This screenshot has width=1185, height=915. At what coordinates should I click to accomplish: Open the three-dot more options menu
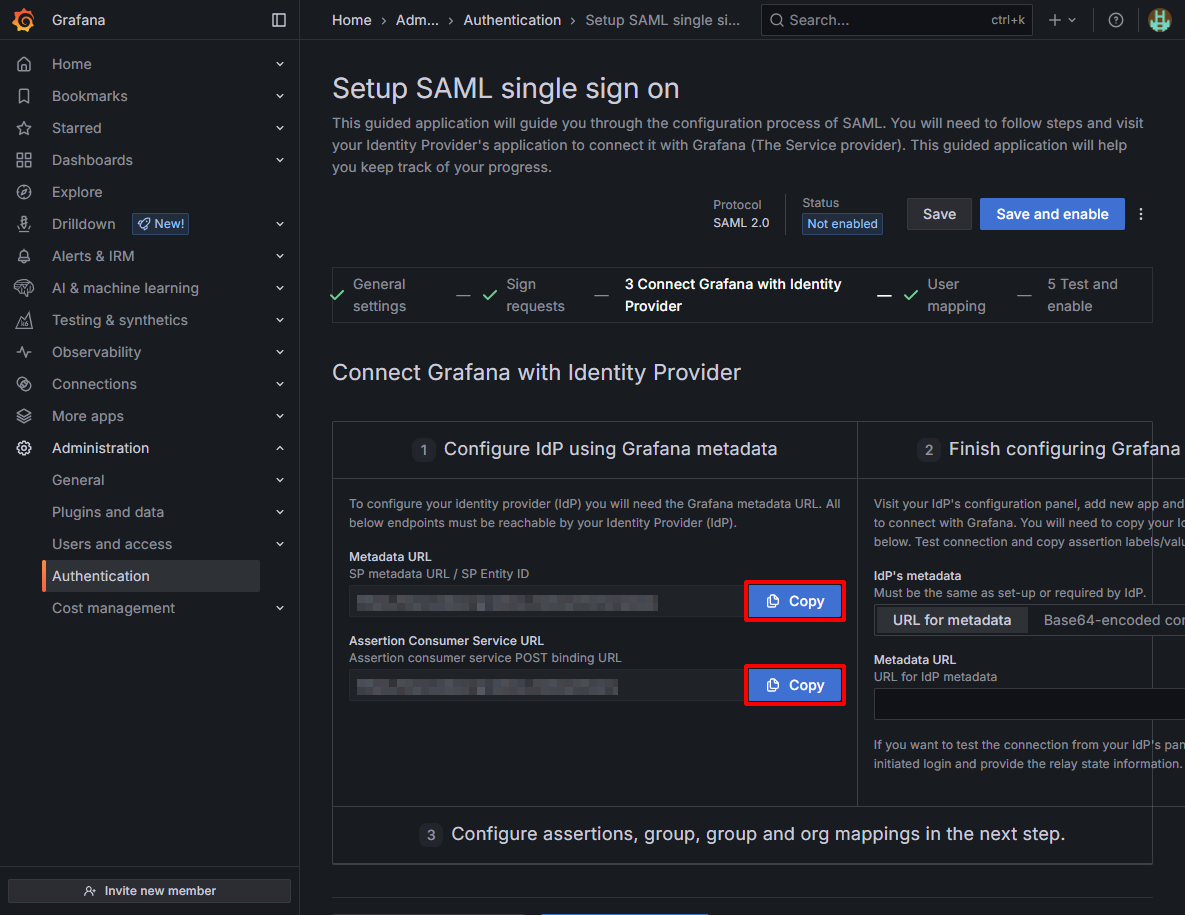click(x=1141, y=214)
